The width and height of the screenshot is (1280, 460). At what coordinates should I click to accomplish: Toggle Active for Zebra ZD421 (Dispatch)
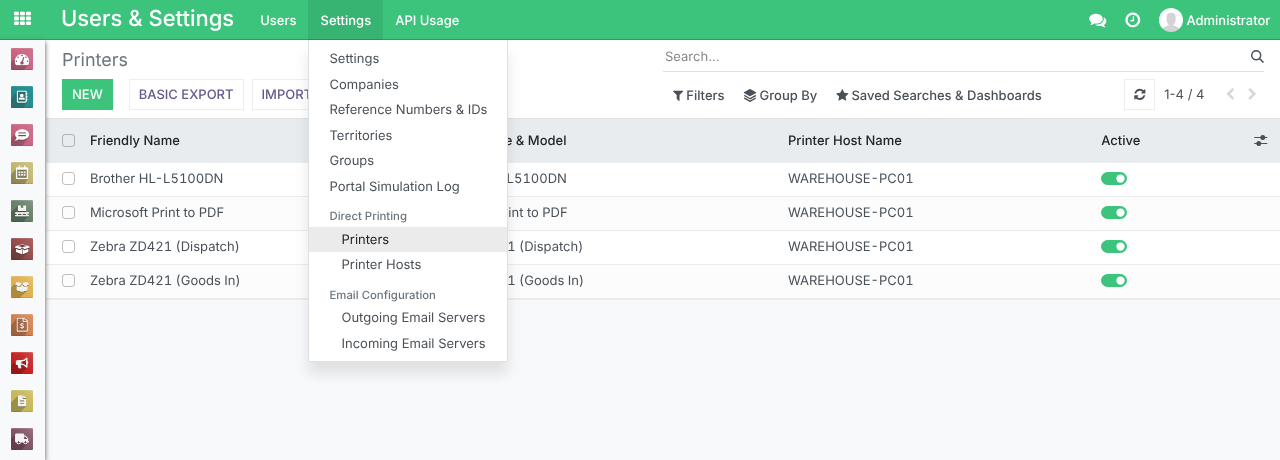[1114, 247]
